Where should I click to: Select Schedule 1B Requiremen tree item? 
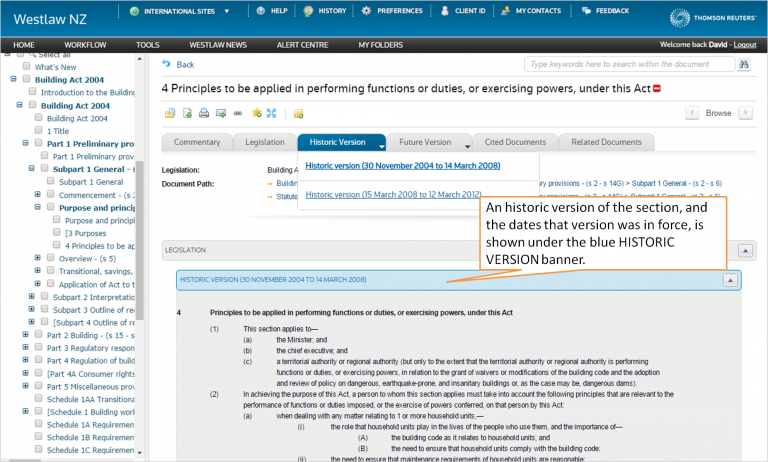click(90, 438)
